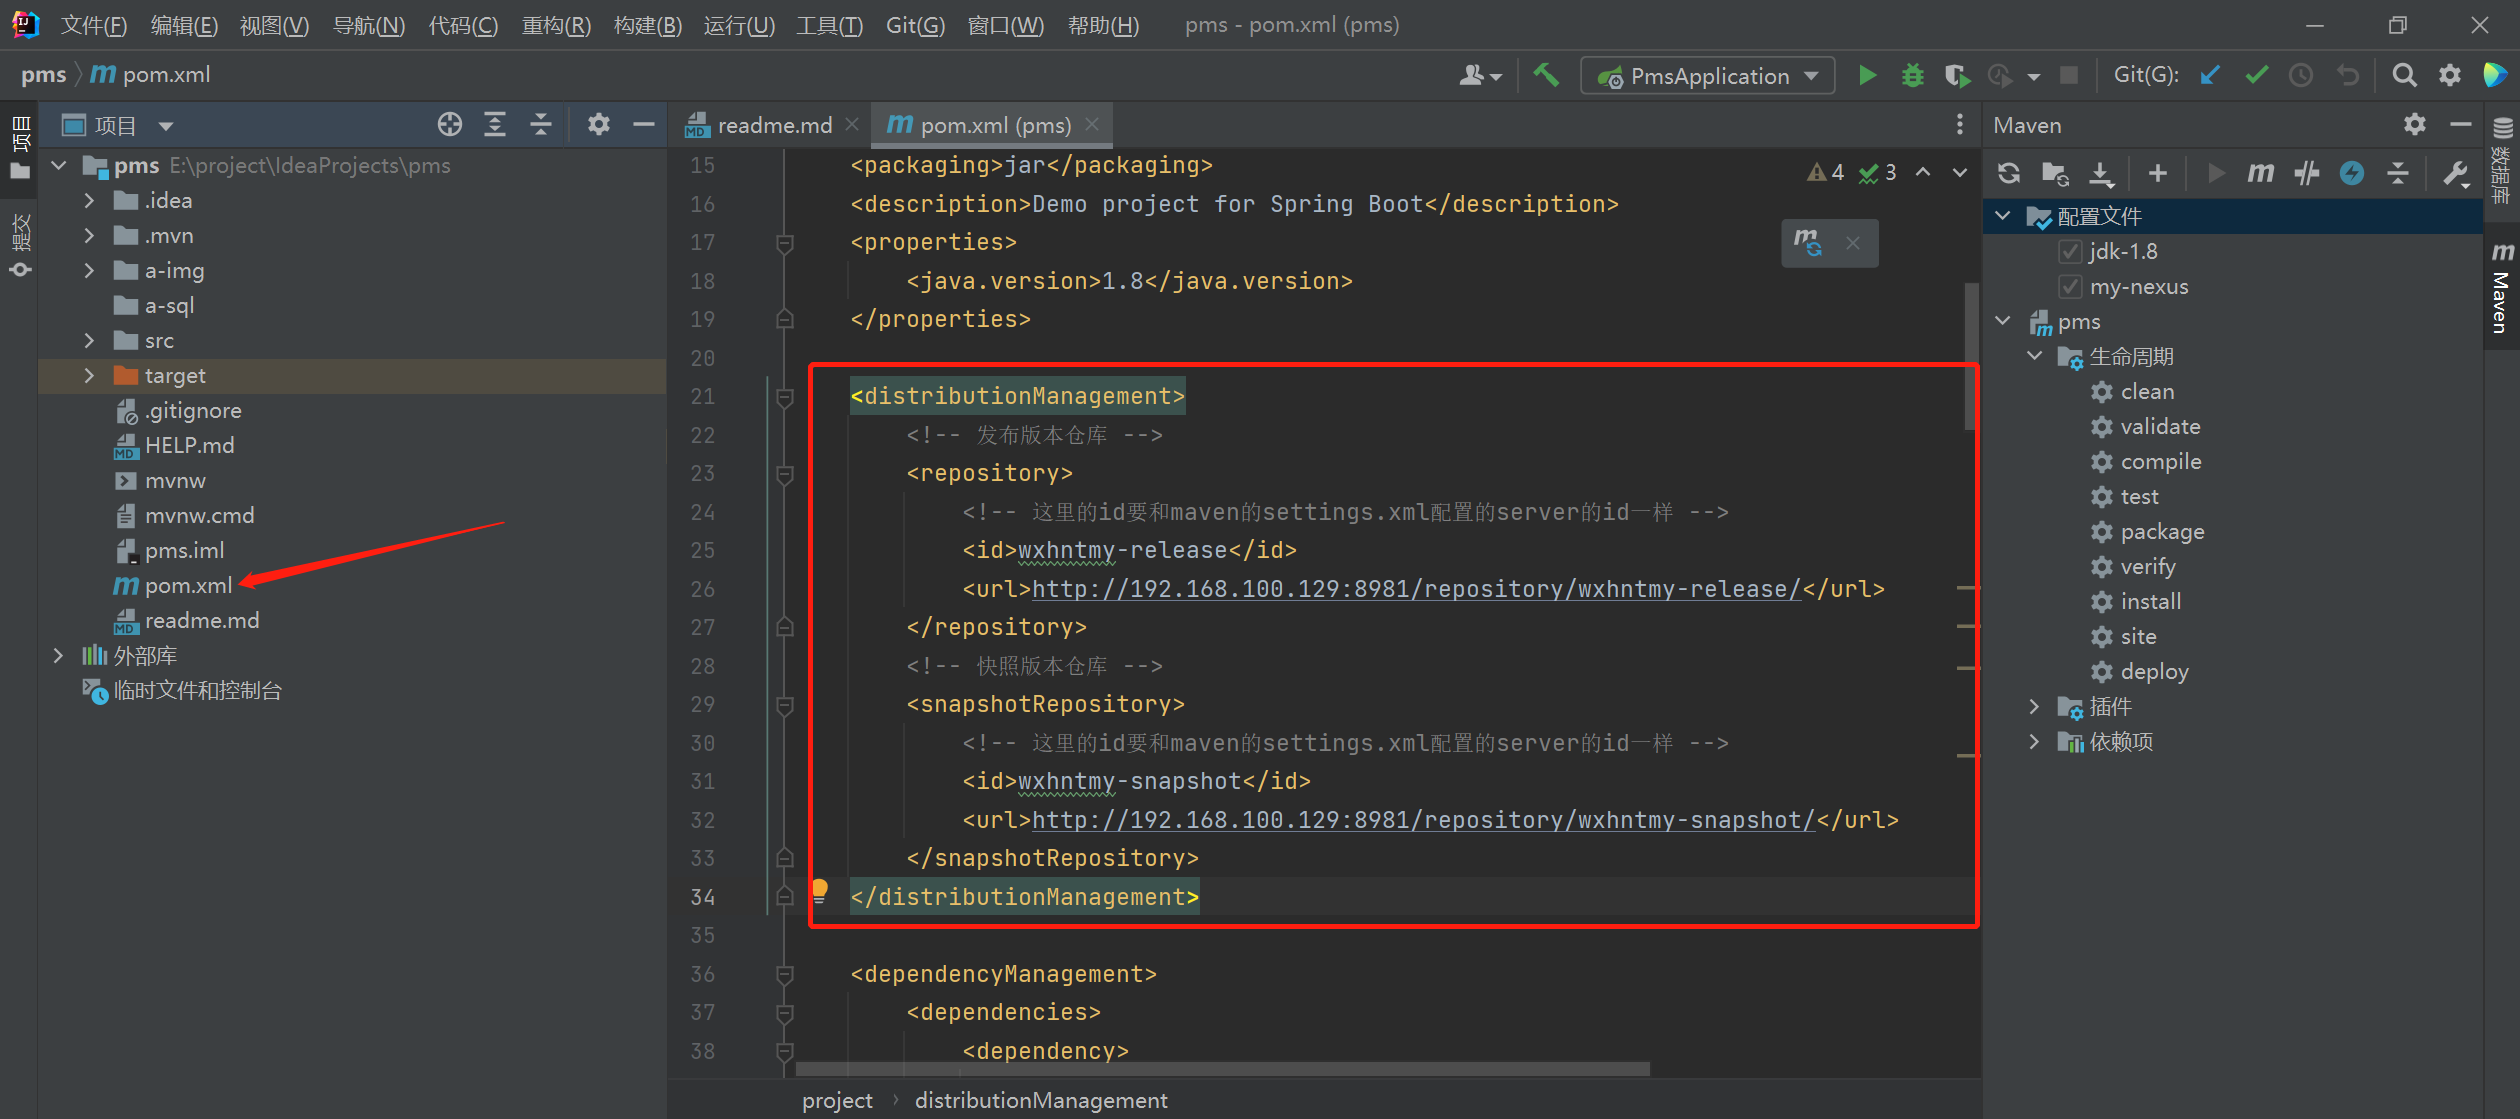The image size is (2520, 1119).
Task: Click the editor vertical scrollbar thumb
Action: (x=1970, y=356)
